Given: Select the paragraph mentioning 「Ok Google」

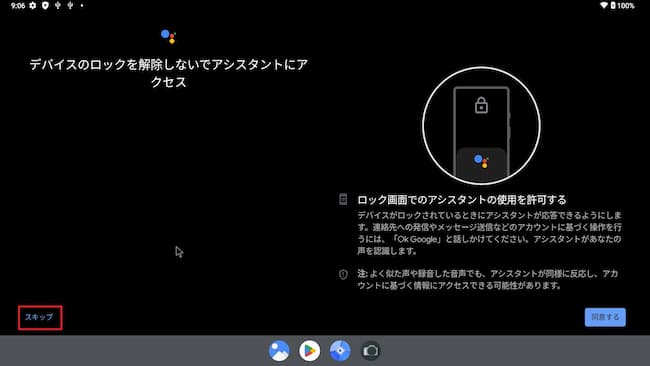Looking at the screenshot, I should (490, 233).
